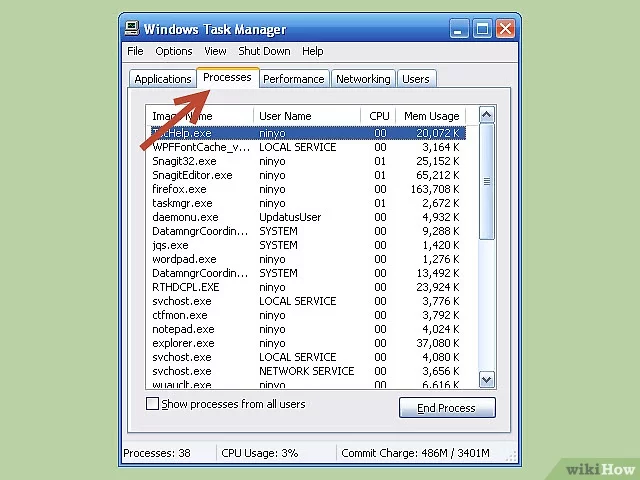
Task: Click the UpdatusUser user name cell
Action: [290, 217]
